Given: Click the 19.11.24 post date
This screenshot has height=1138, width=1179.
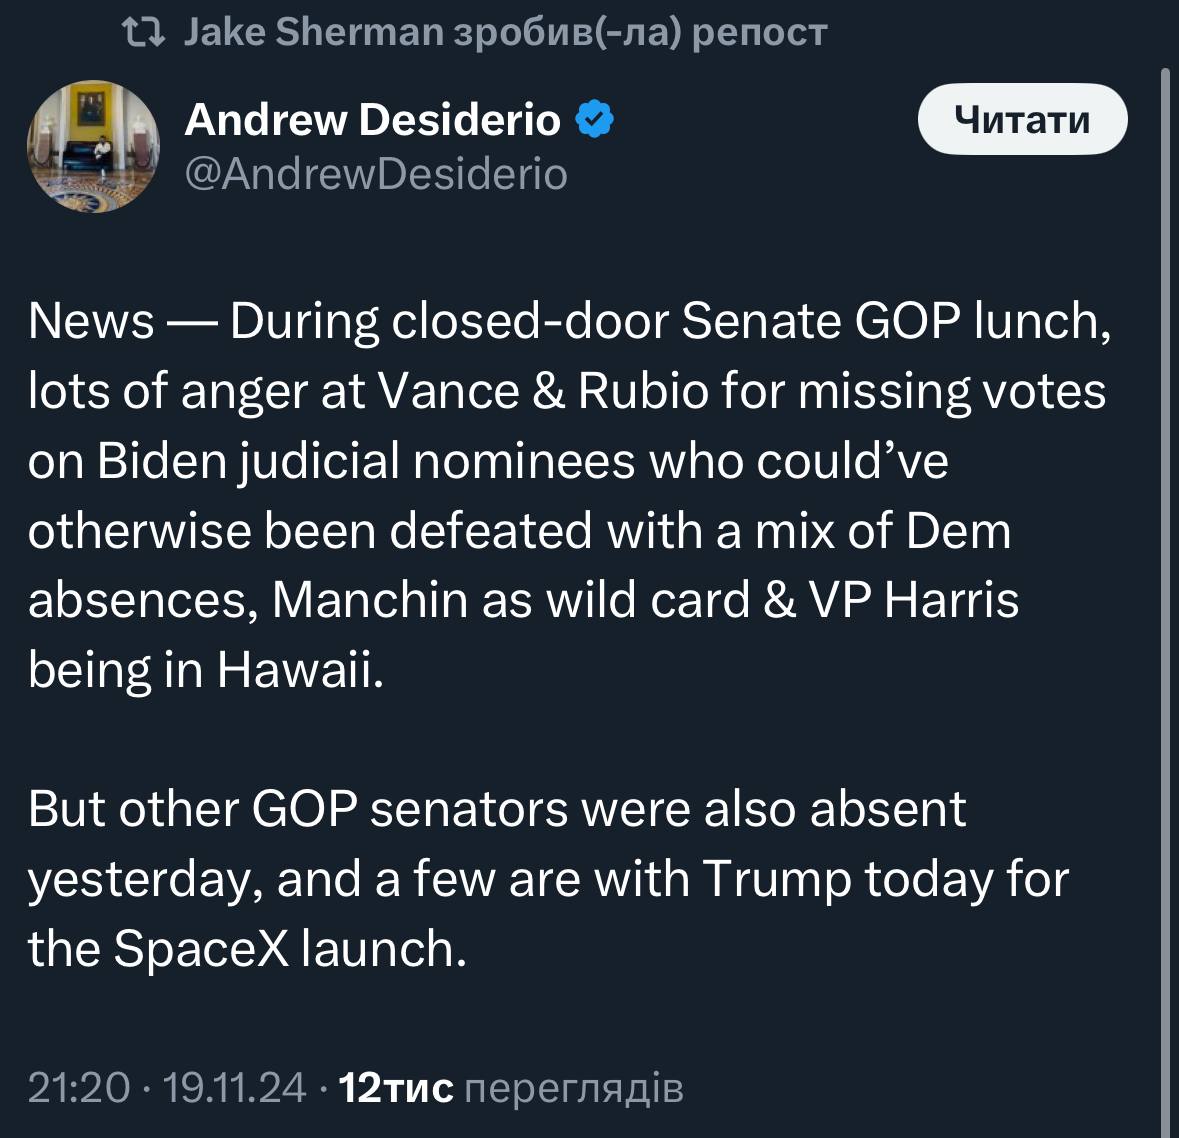Looking at the screenshot, I should (234, 1087).
